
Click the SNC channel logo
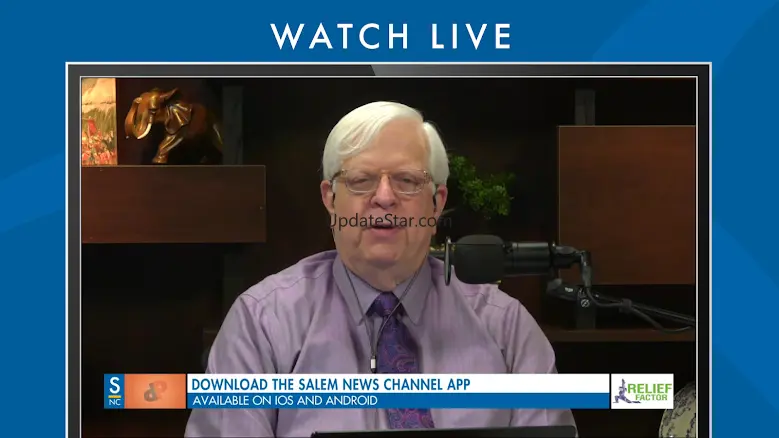(x=114, y=391)
